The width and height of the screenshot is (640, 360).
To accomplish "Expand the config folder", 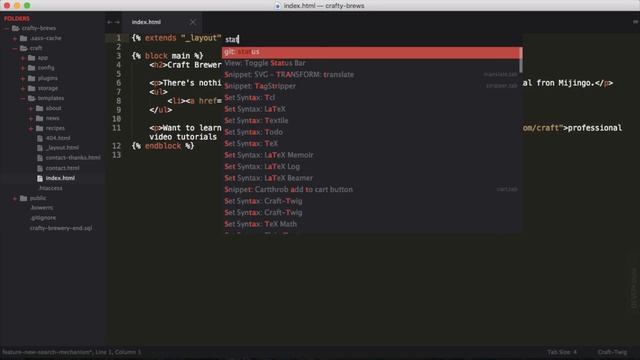I will [23, 68].
